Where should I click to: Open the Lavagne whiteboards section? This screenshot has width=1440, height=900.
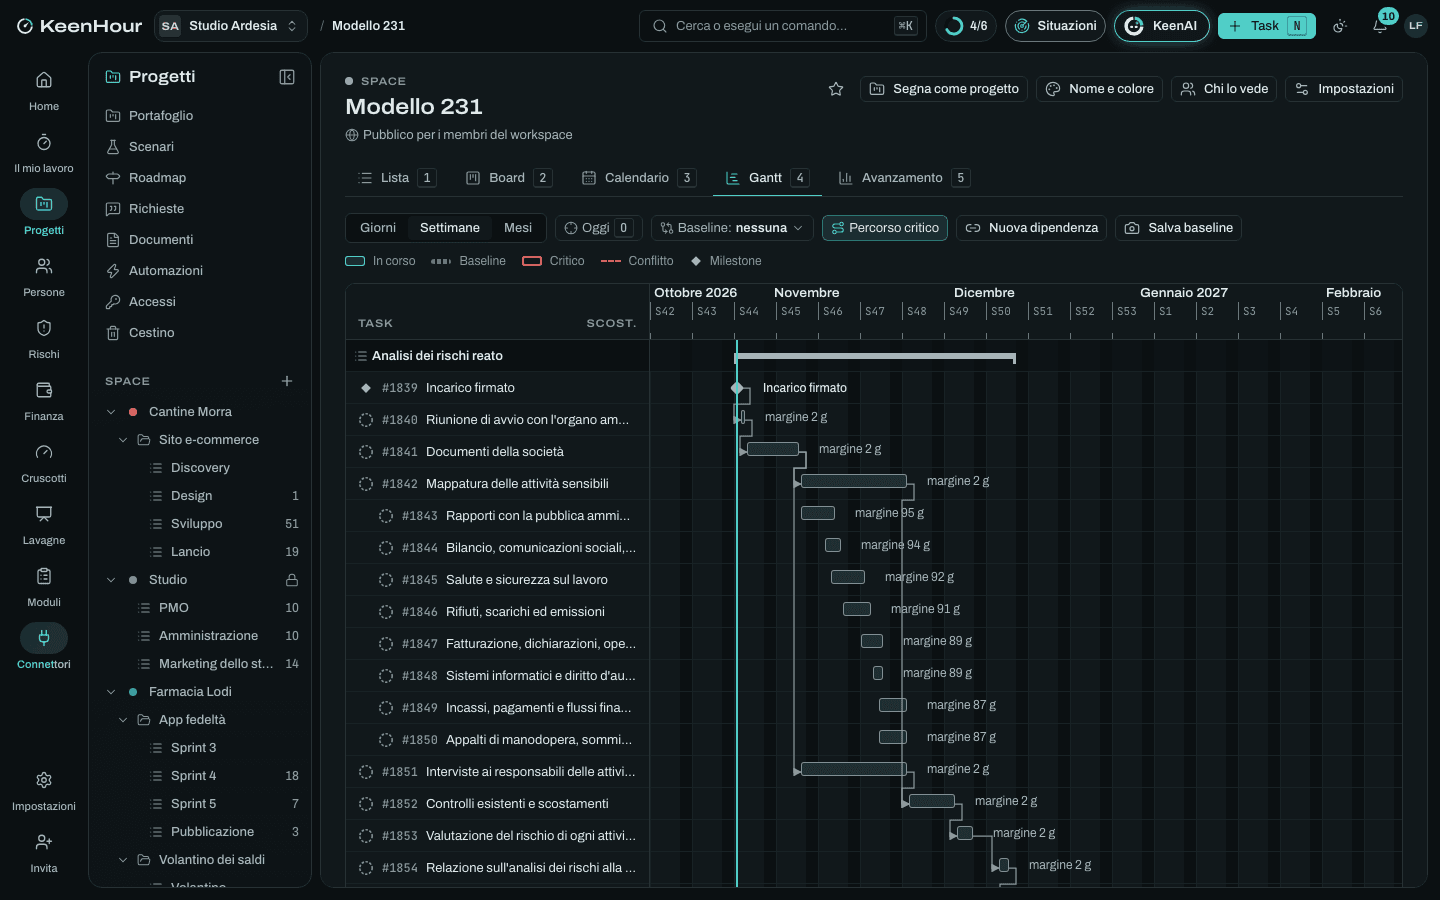click(x=44, y=525)
